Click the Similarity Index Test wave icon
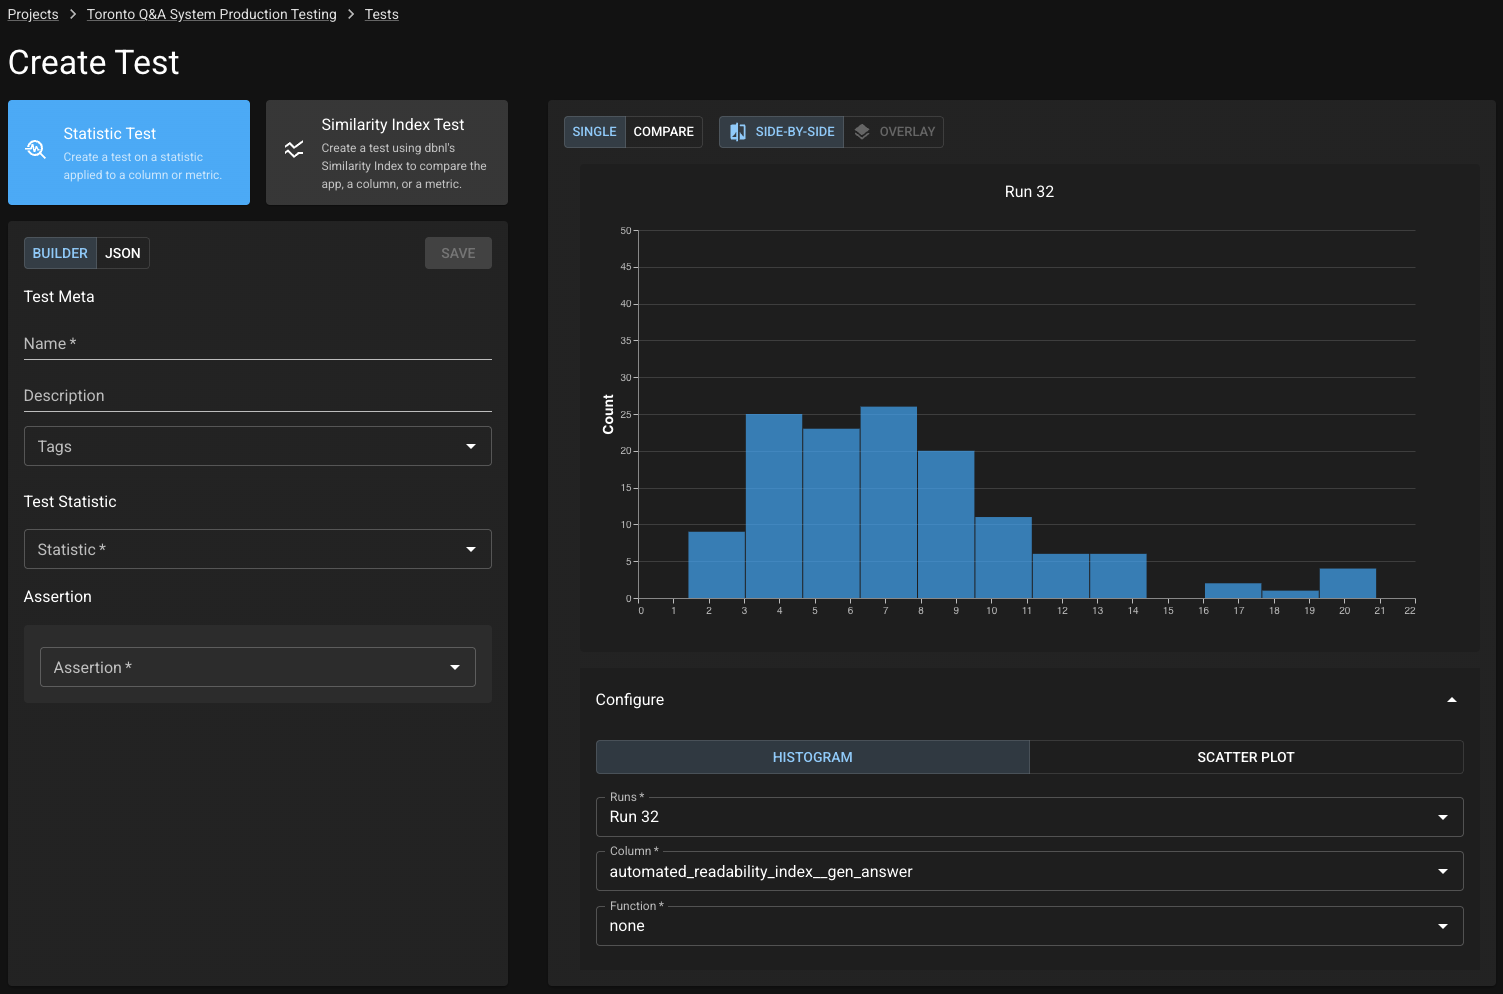 pos(294,150)
